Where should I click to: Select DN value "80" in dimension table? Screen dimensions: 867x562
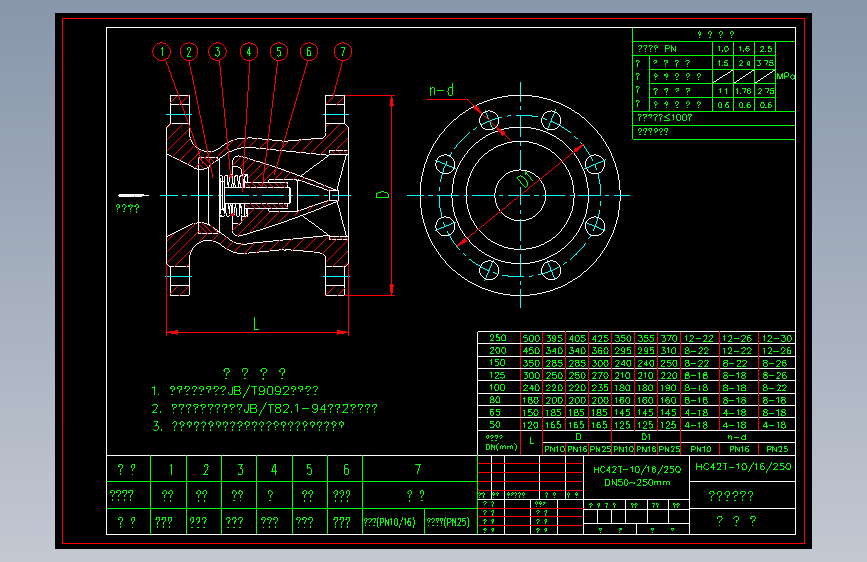tap(495, 400)
